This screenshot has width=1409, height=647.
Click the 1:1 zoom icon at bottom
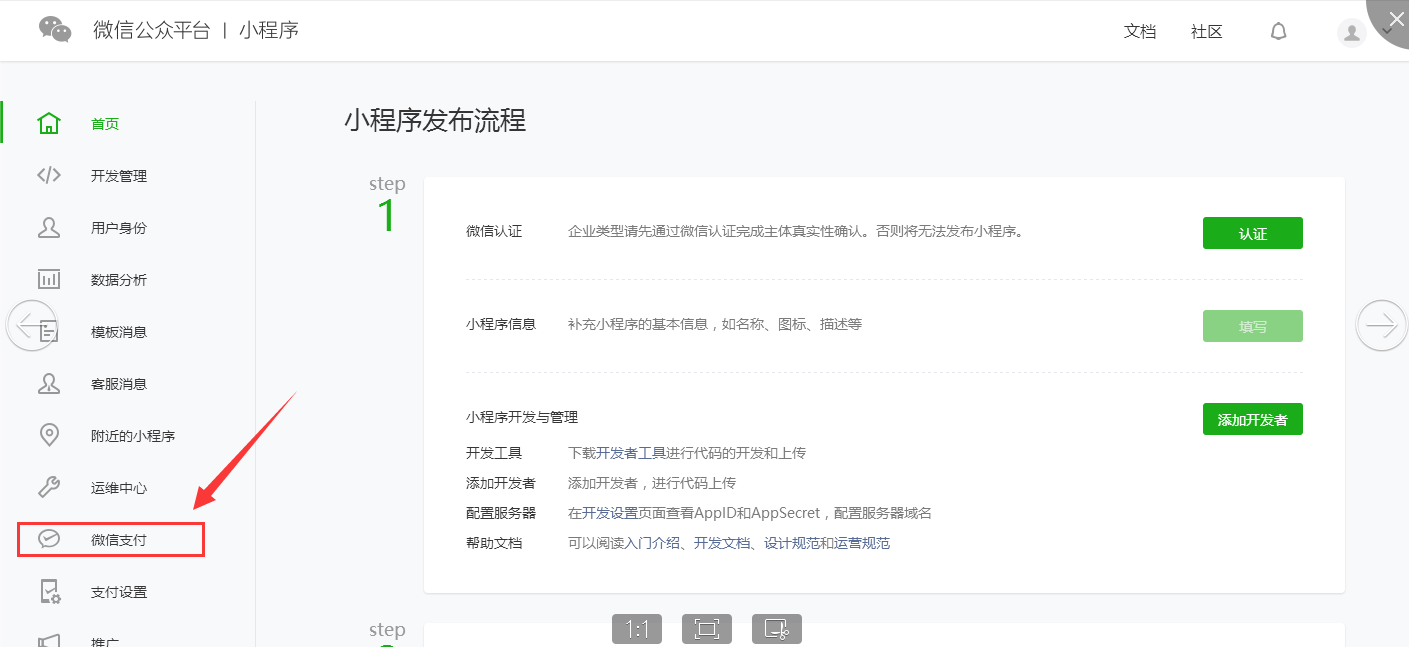pyautogui.click(x=636, y=628)
